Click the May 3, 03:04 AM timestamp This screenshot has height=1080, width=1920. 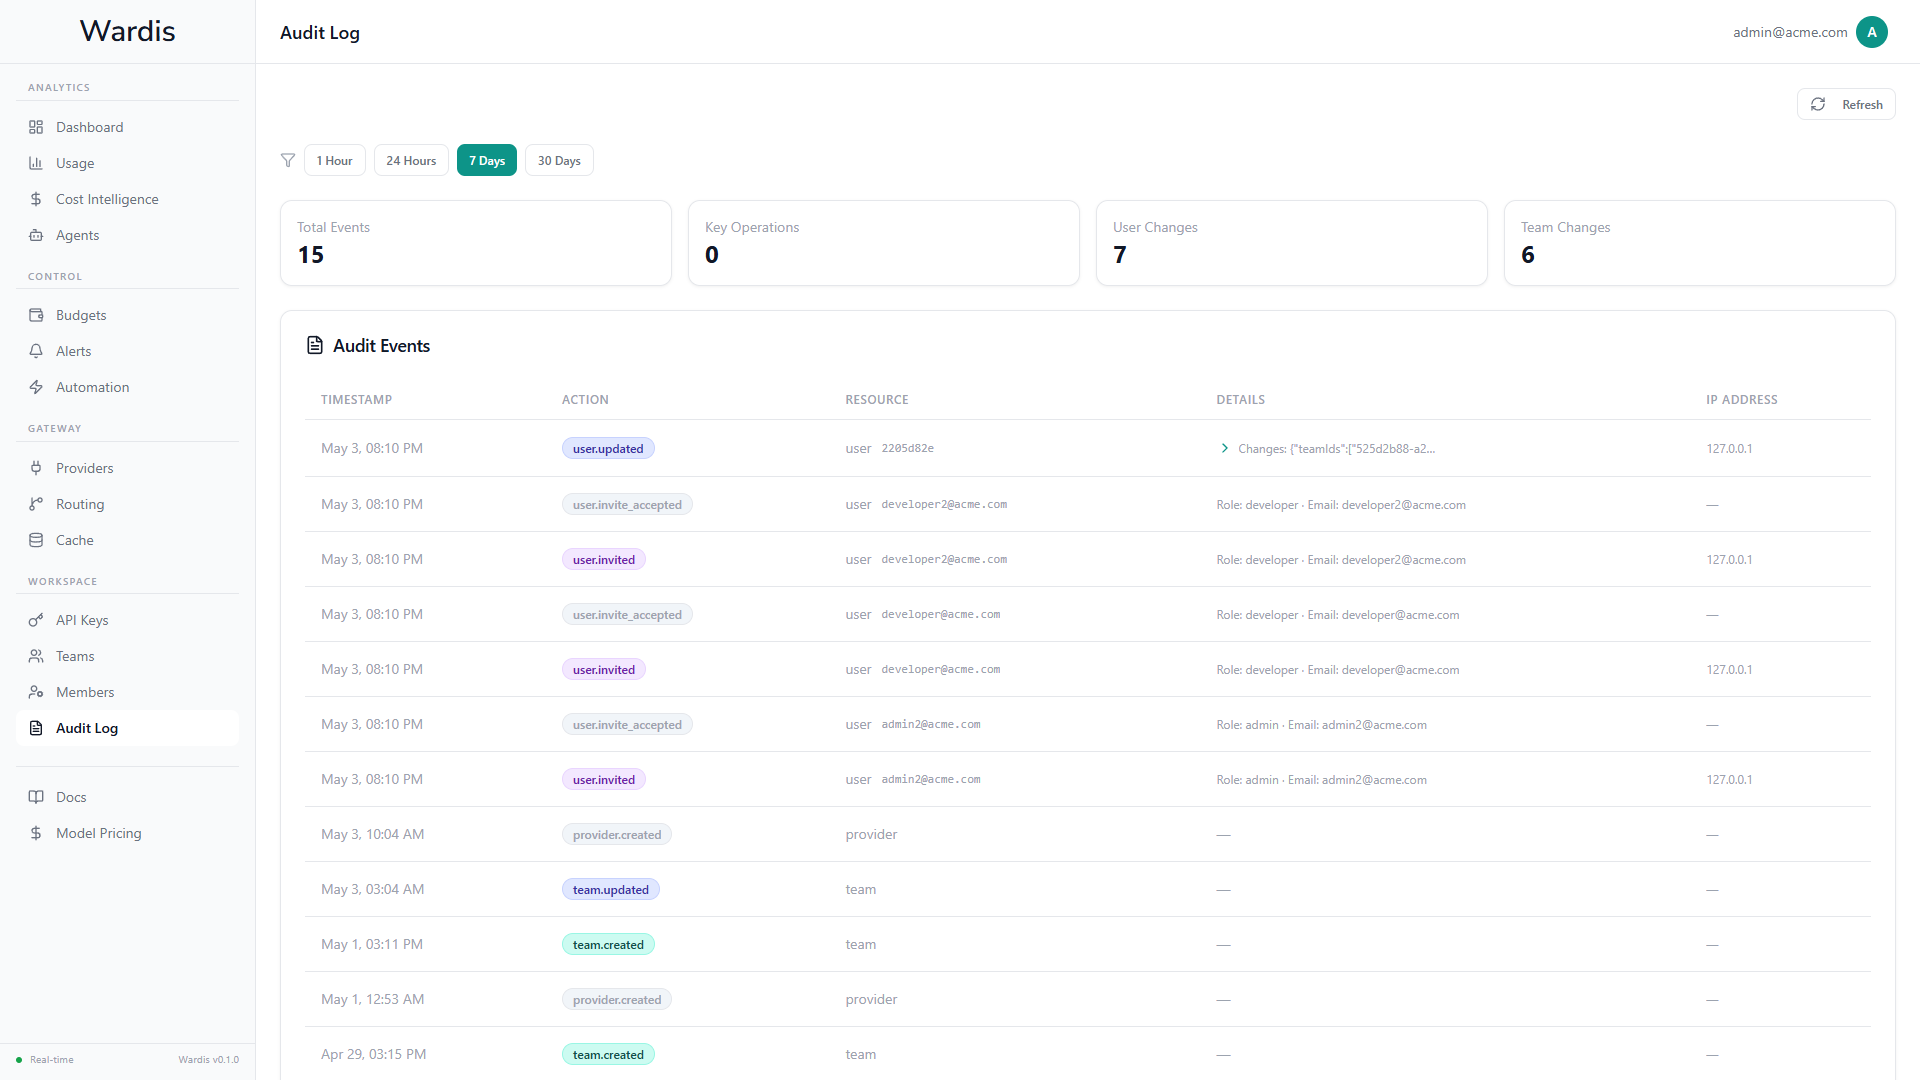click(x=372, y=889)
